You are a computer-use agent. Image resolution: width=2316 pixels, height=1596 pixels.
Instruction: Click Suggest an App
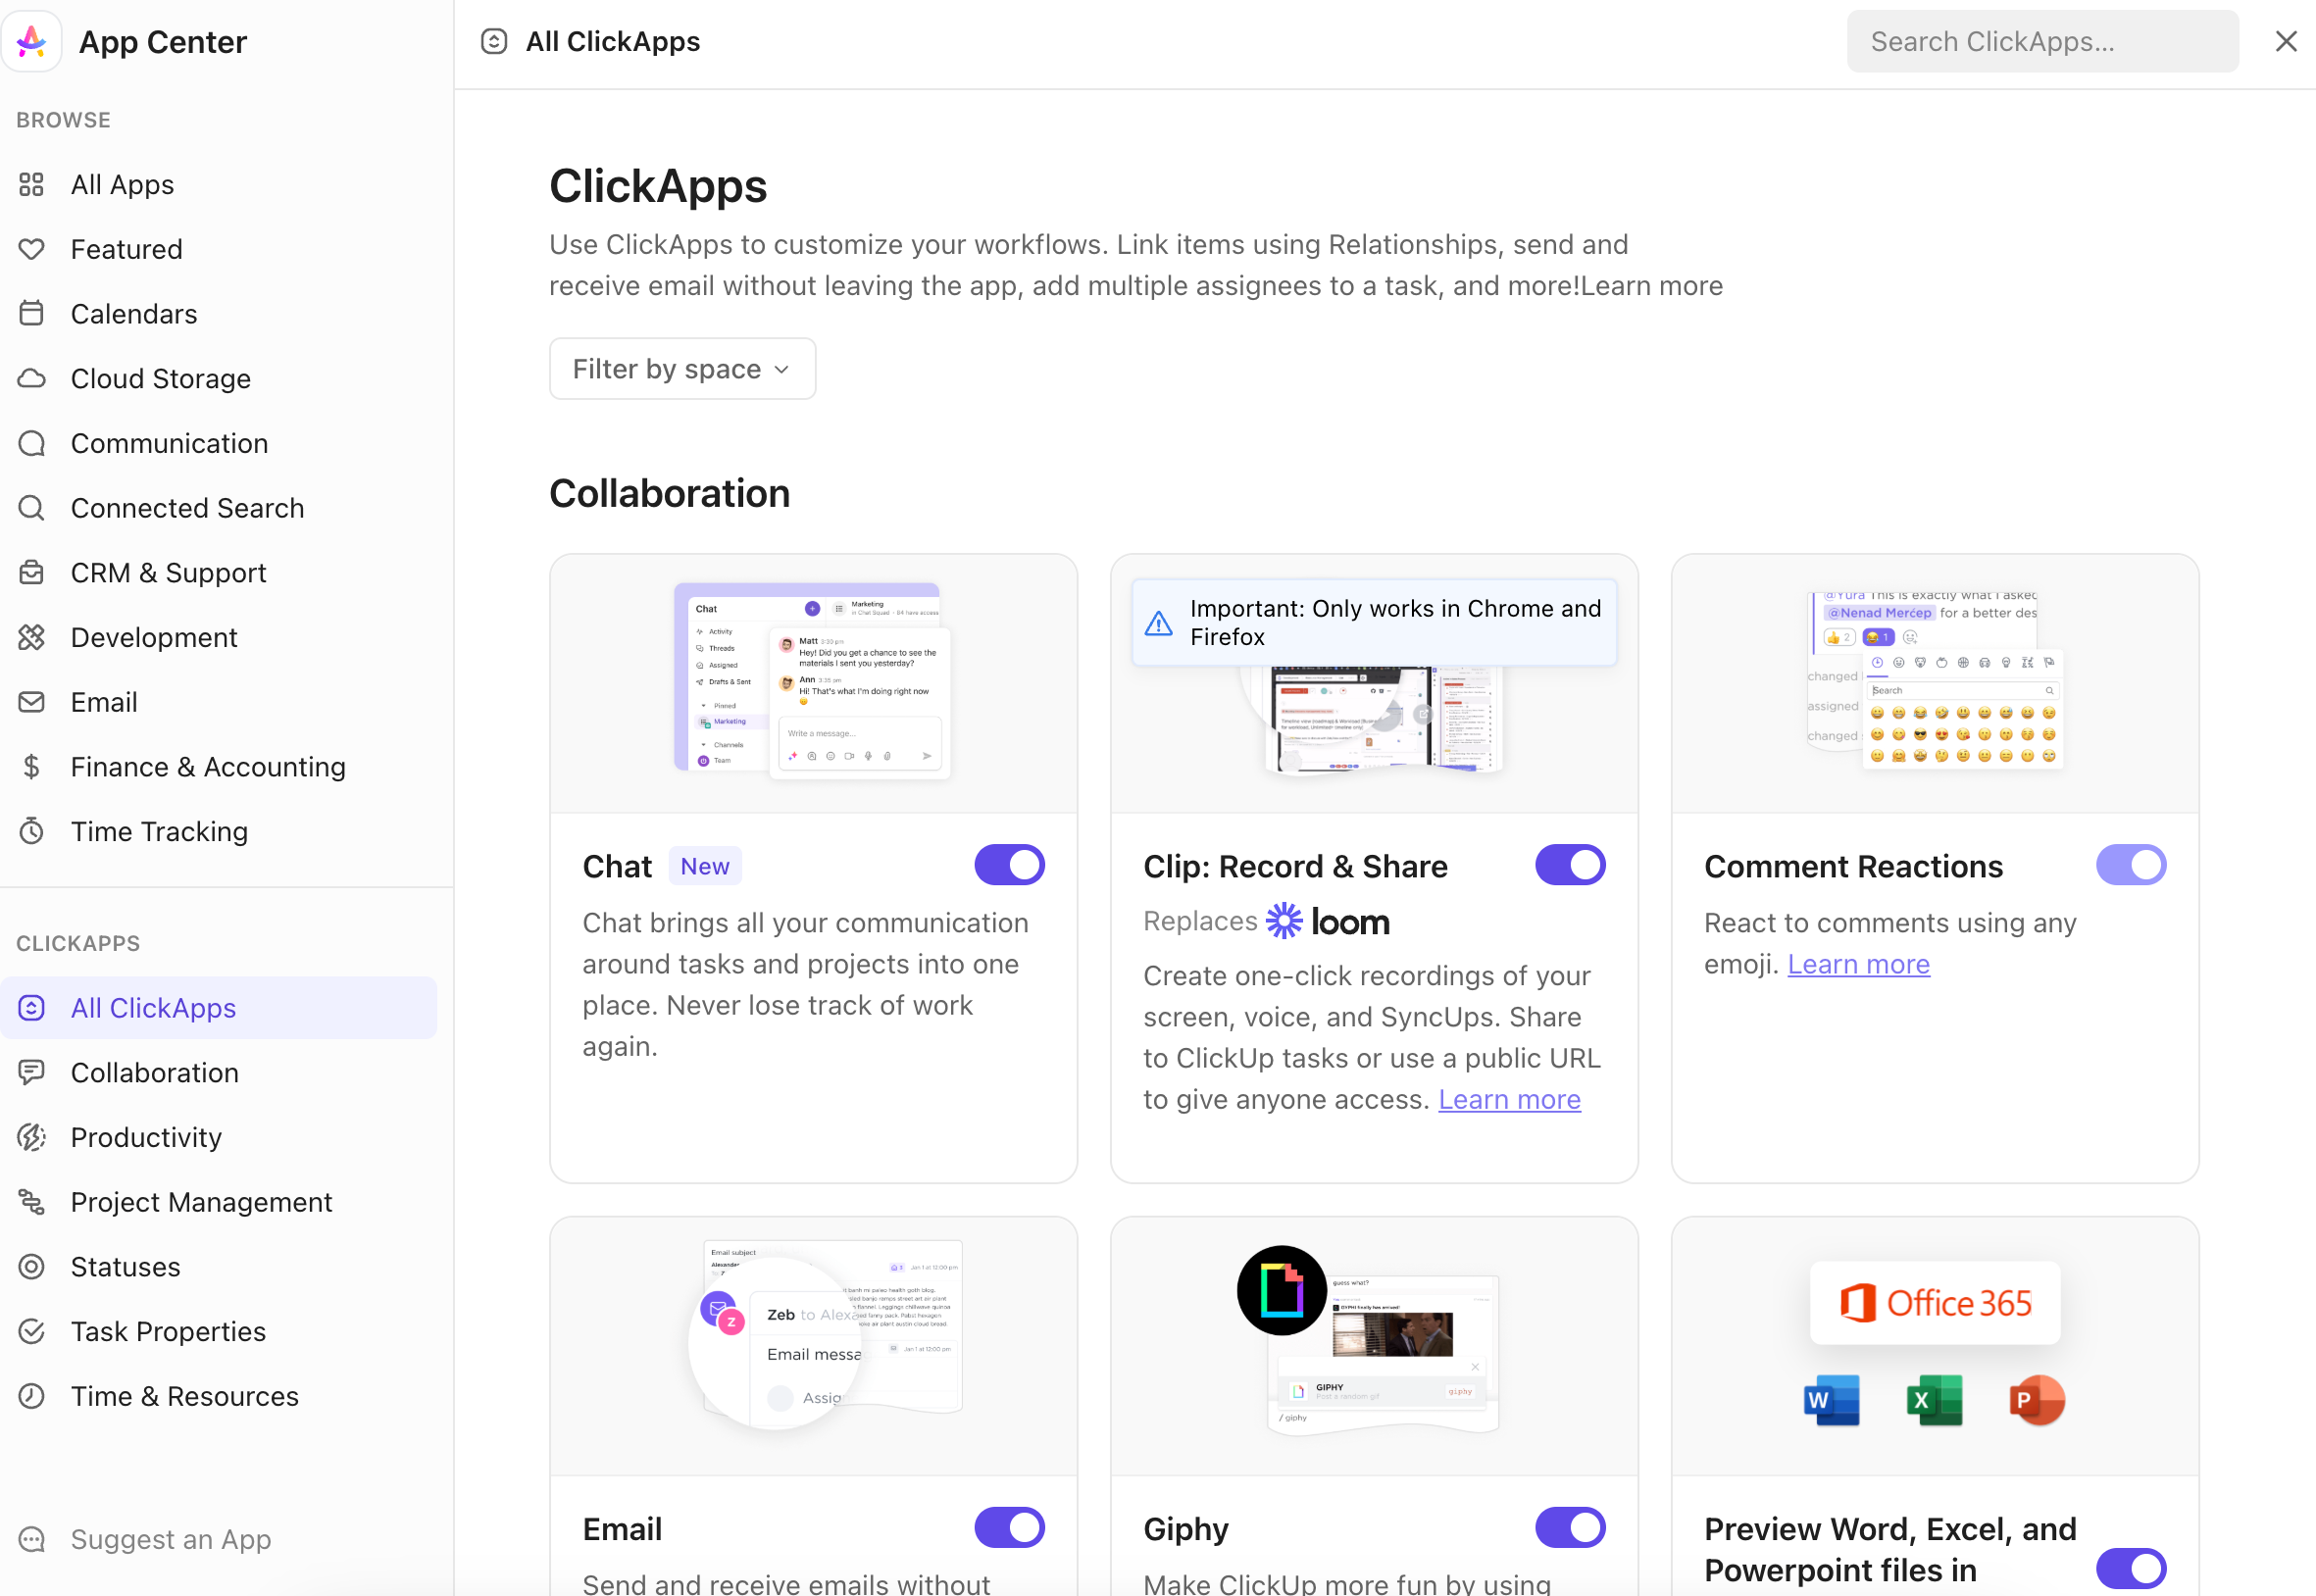170,1539
